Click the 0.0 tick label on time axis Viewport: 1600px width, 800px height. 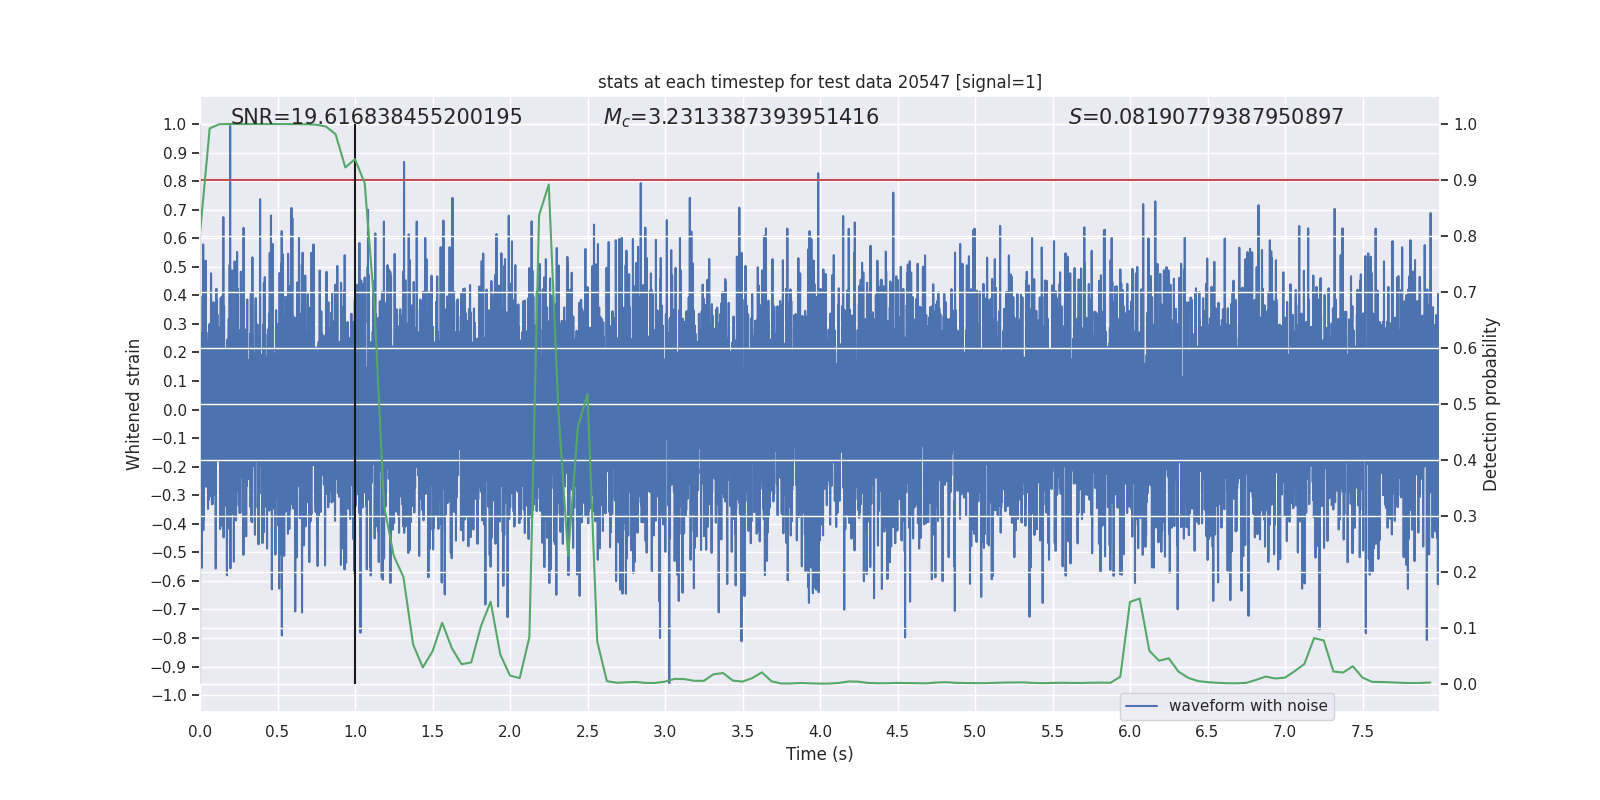tap(200, 731)
